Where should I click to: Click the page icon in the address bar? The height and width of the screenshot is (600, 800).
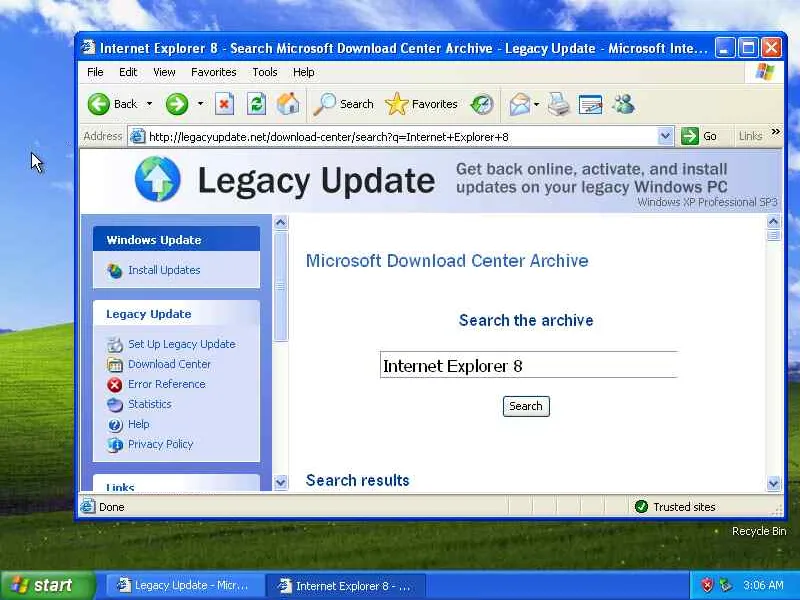click(137, 136)
